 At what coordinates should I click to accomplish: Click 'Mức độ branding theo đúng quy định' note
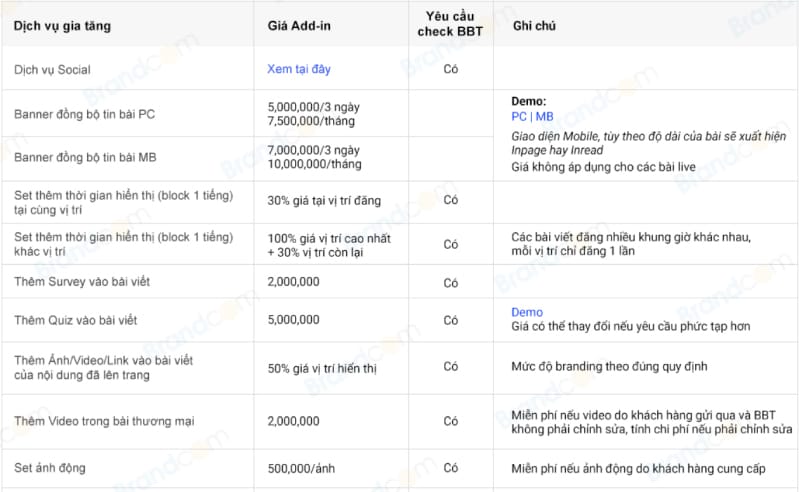click(x=608, y=367)
